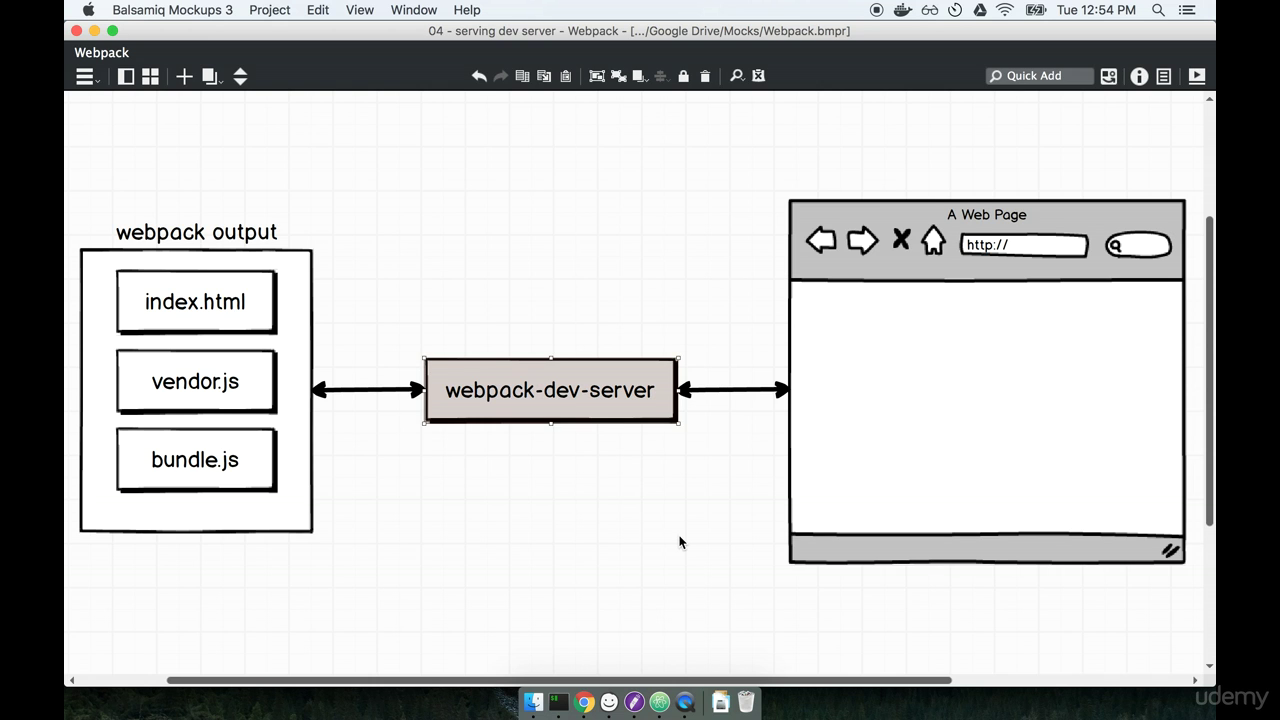Open the Balsamiq project hamburger menu
Viewport: 1280px width, 720px height.
pyautogui.click(x=86, y=77)
